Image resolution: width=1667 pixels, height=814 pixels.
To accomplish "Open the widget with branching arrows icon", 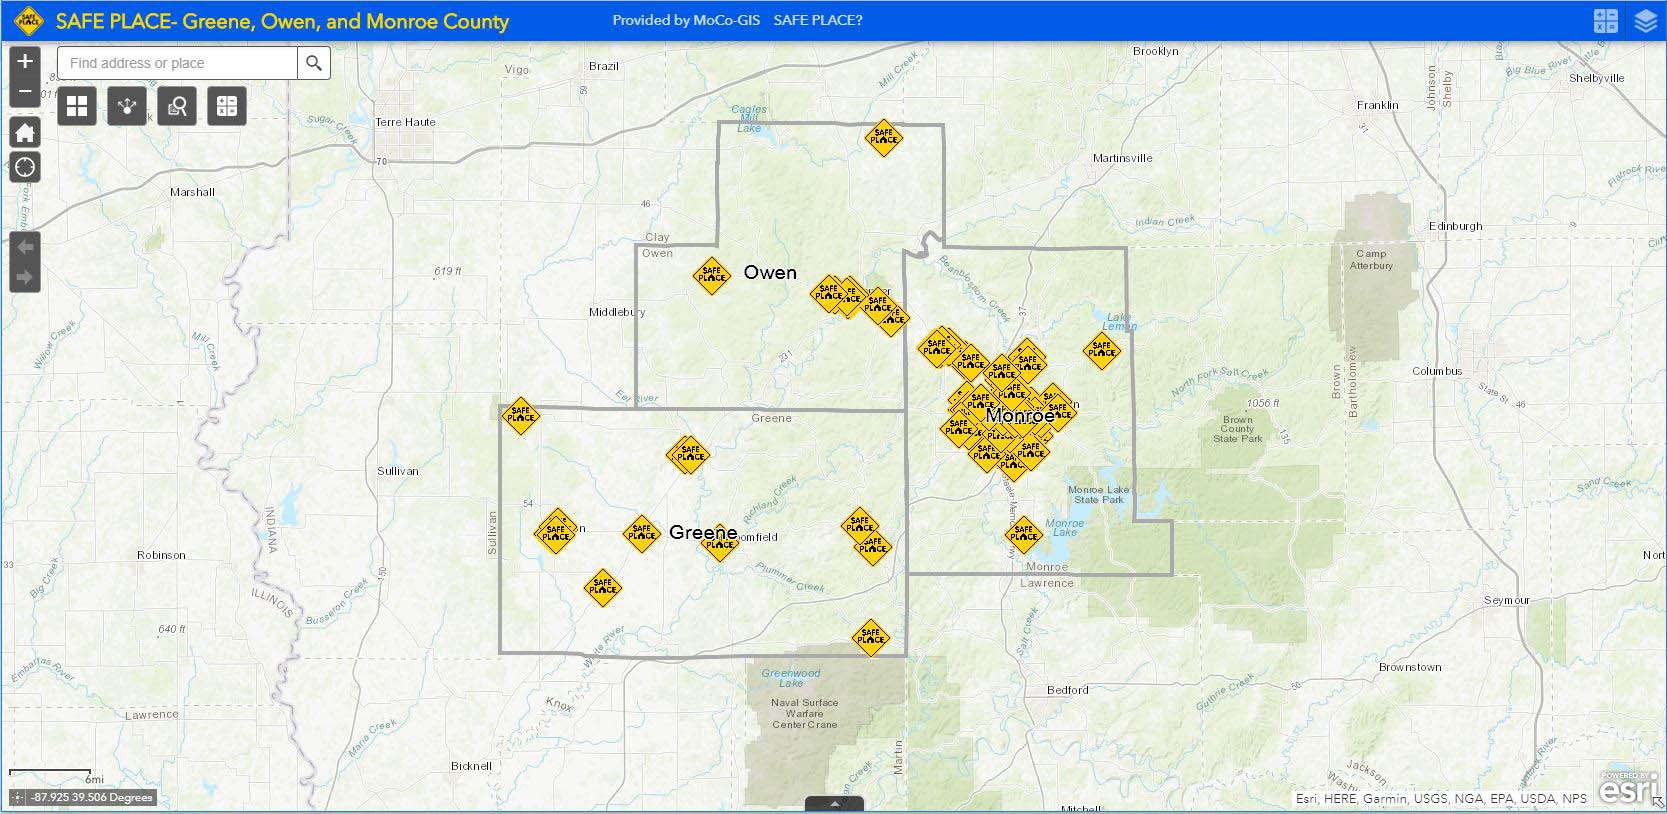I will [126, 106].
